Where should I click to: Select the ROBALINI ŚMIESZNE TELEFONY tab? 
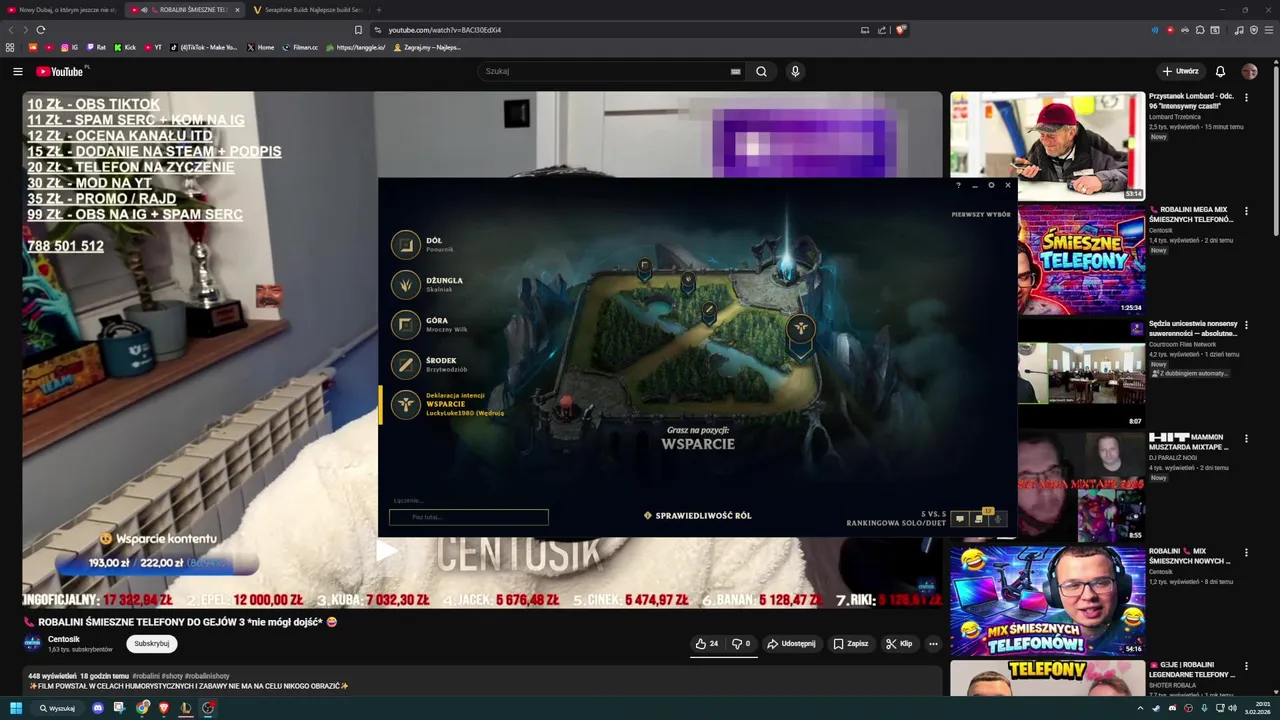[186, 10]
